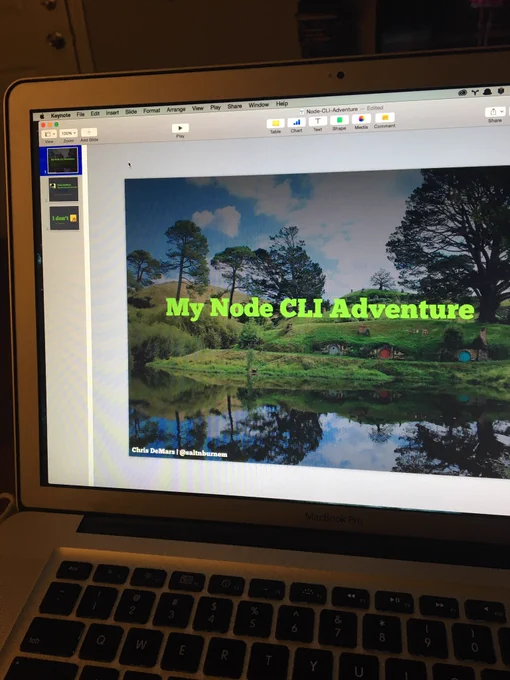Click the Chris DeMars footer text
Screen dimensions: 510x680
[x=179, y=452]
